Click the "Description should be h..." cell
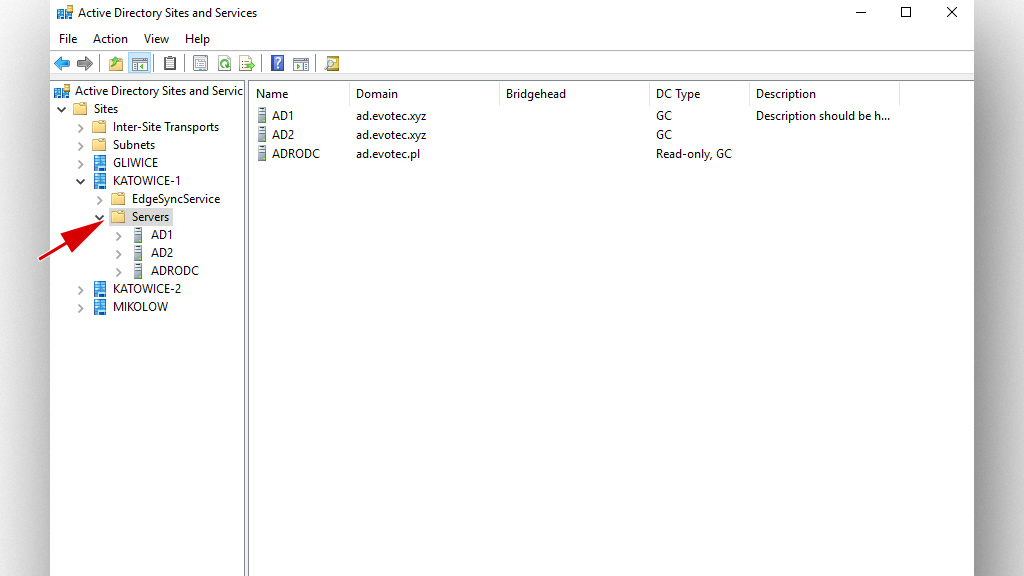The width and height of the screenshot is (1024, 576). click(x=823, y=116)
